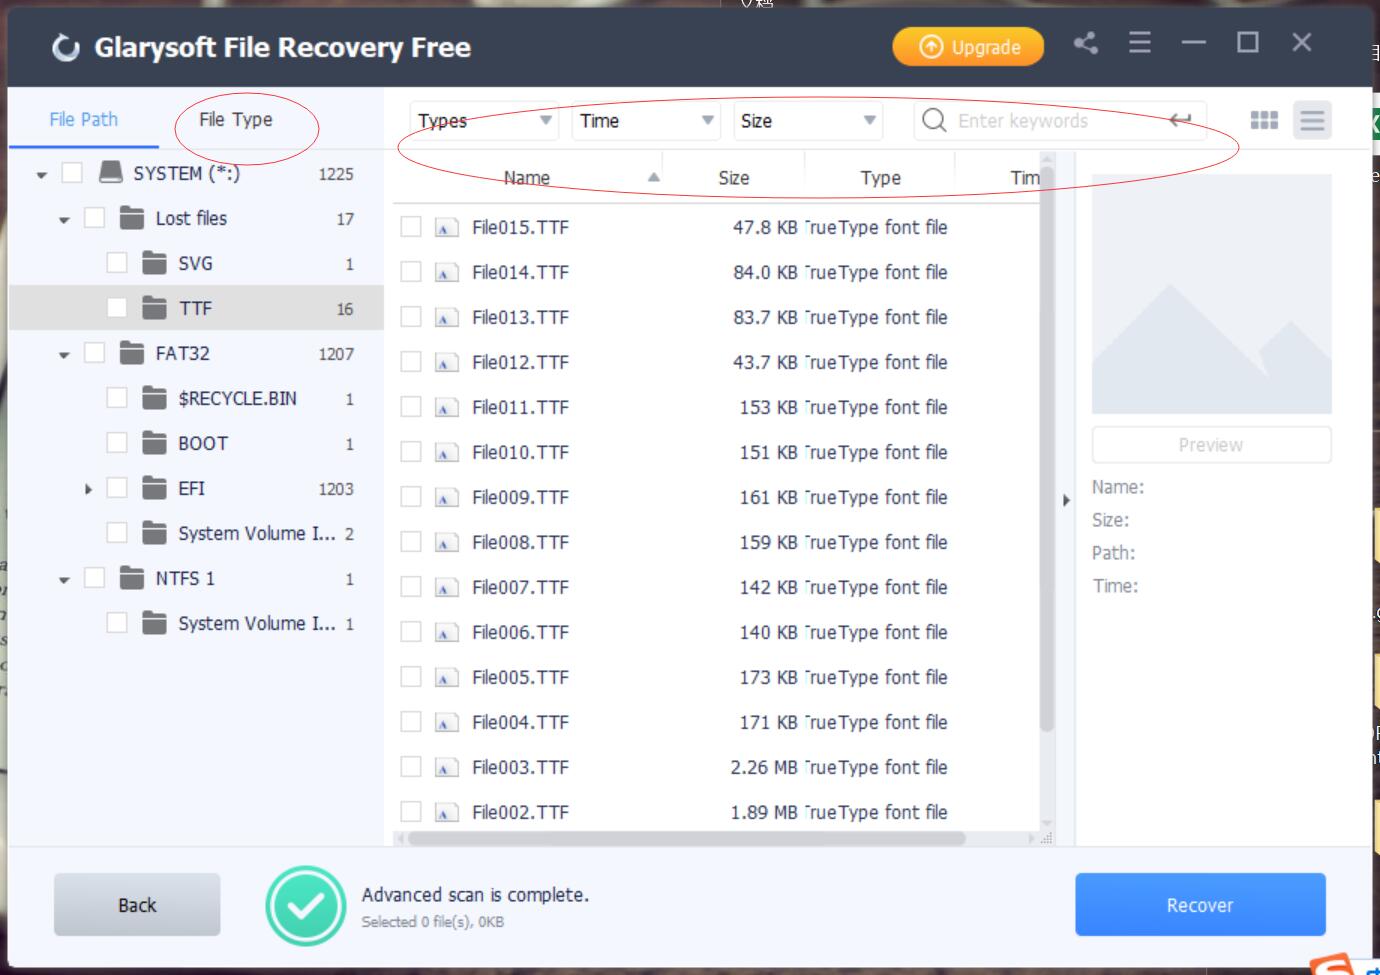The height and width of the screenshot is (975, 1380).
Task: Click the share icon in title bar
Action: [1085, 43]
